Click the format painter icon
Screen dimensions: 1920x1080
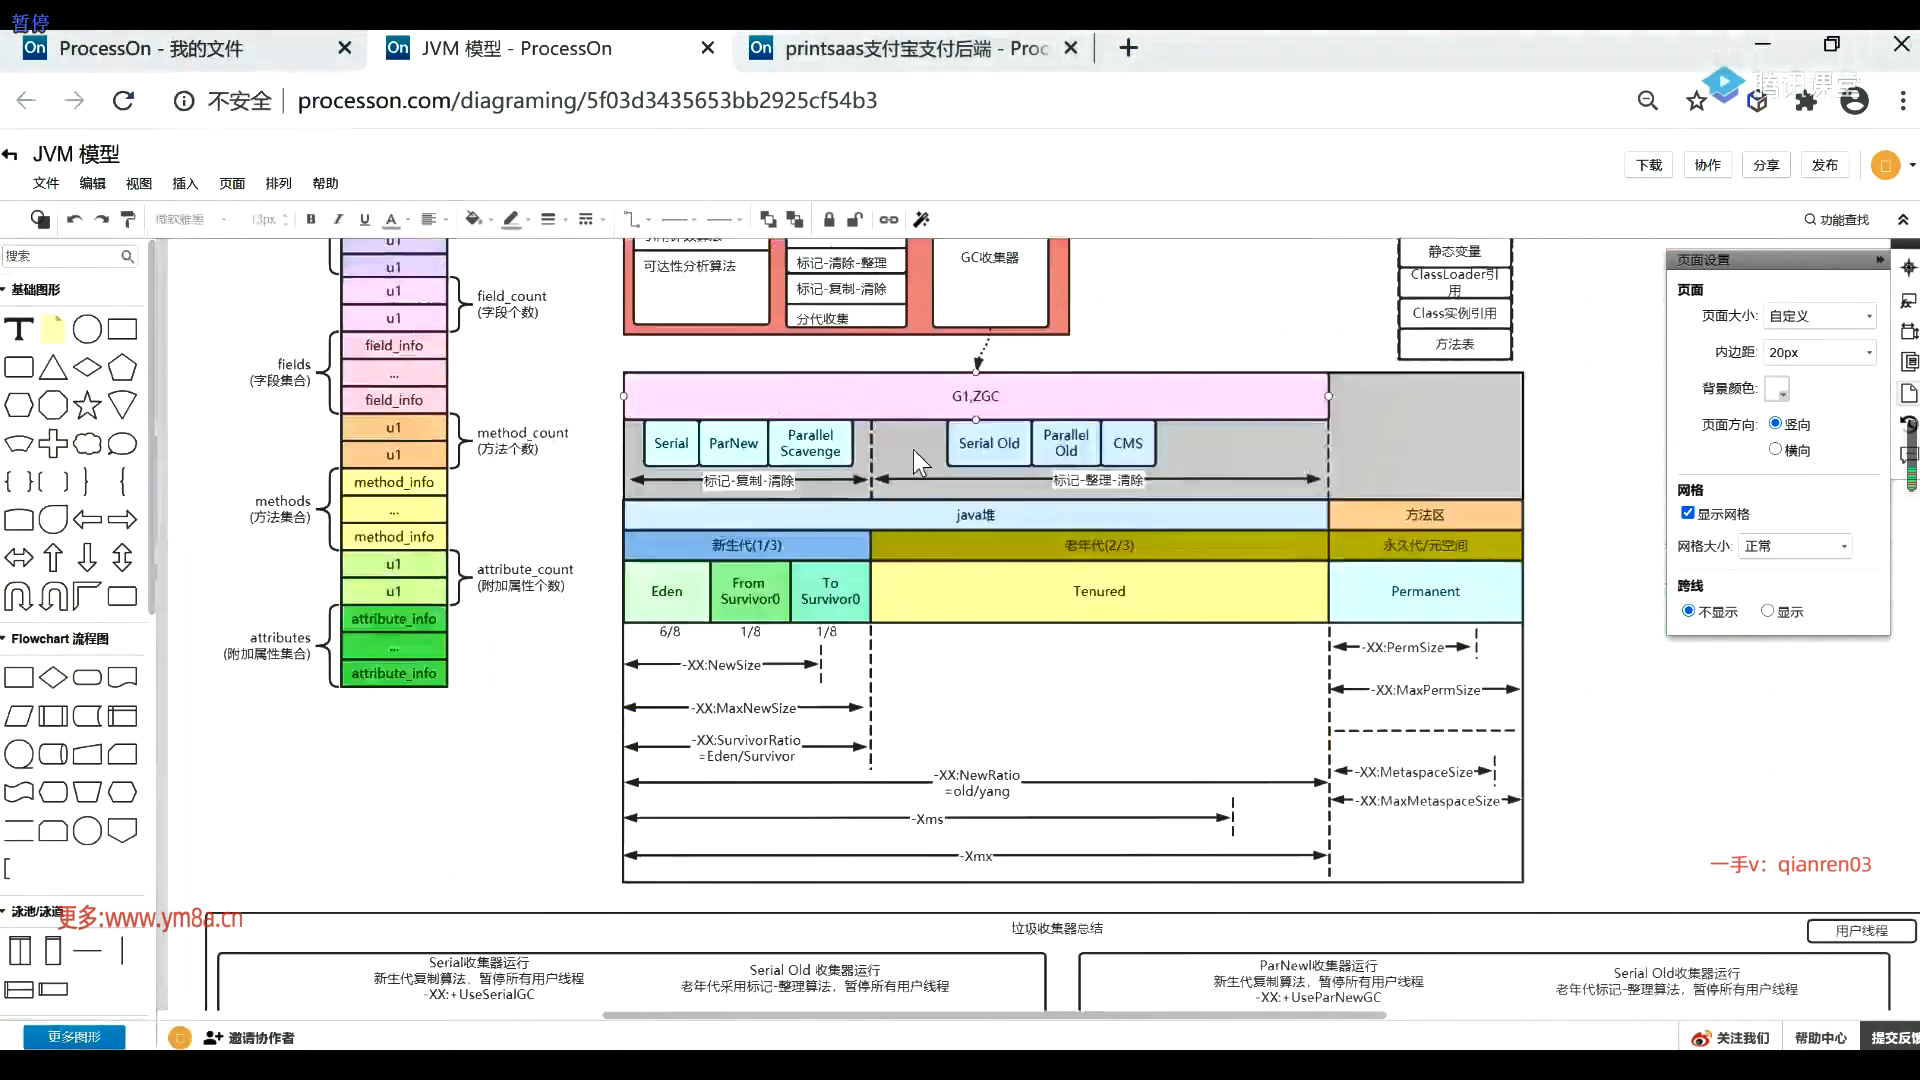(x=128, y=219)
